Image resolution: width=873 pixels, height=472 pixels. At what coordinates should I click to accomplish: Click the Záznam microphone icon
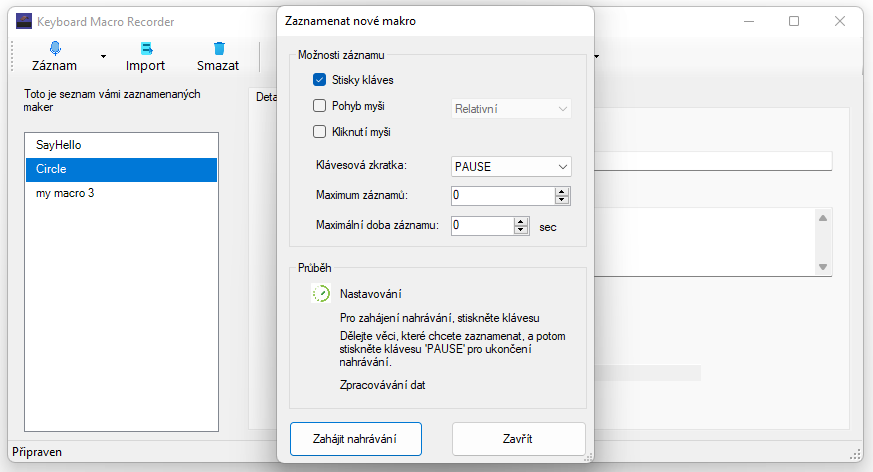pyautogui.click(x=54, y=48)
